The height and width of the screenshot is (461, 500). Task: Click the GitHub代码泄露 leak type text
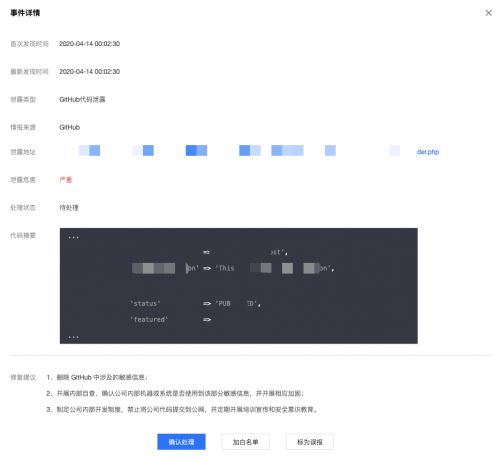click(x=82, y=99)
